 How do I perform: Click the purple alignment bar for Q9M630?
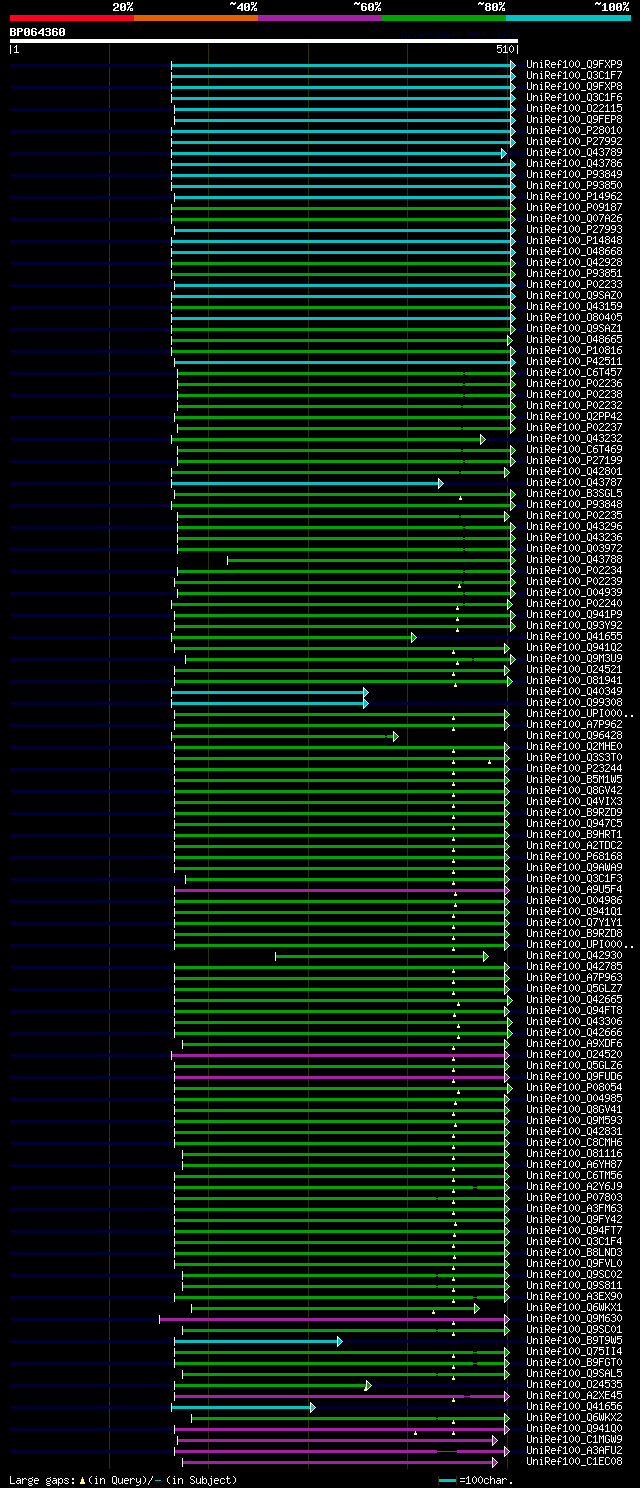pyautogui.click(x=335, y=1319)
